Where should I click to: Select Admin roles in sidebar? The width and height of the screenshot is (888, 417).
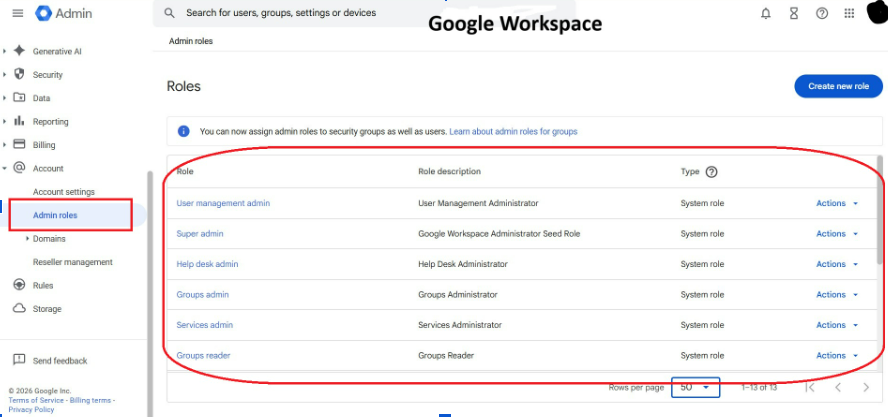[x=55, y=215]
